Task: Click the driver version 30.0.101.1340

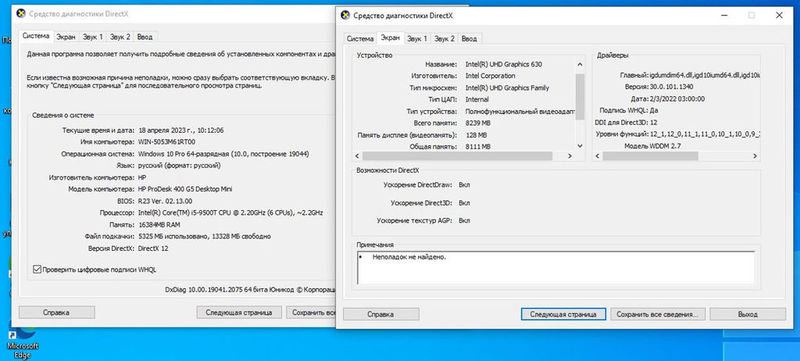Action: pyautogui.click(x=671, y=87)
